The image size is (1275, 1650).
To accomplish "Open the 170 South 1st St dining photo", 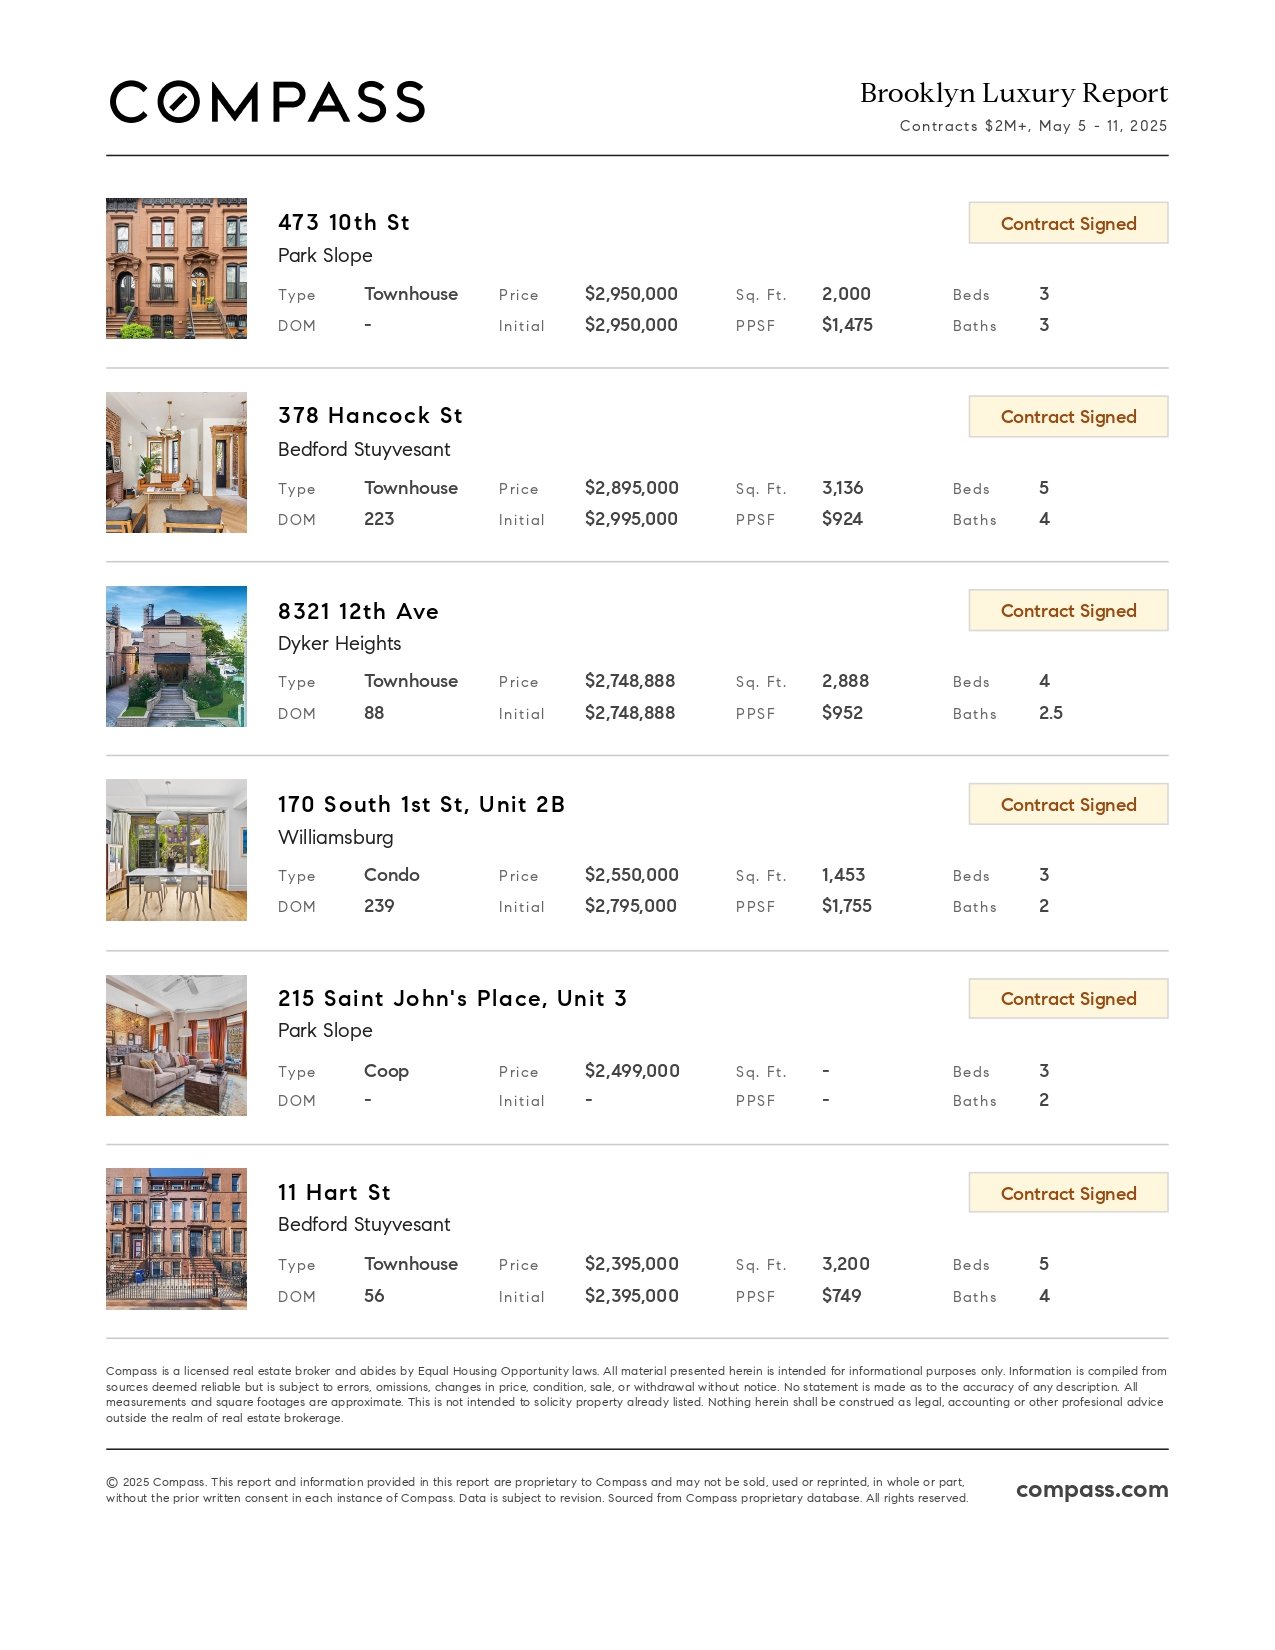I will pyautogui.click(x=176, y=850).
